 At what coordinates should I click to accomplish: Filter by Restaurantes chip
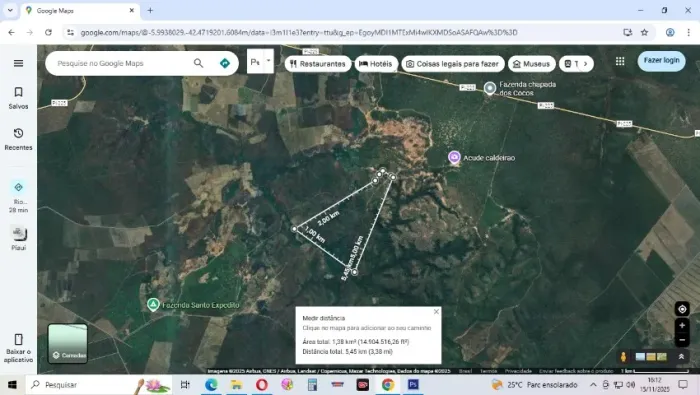tap(317, 64)
